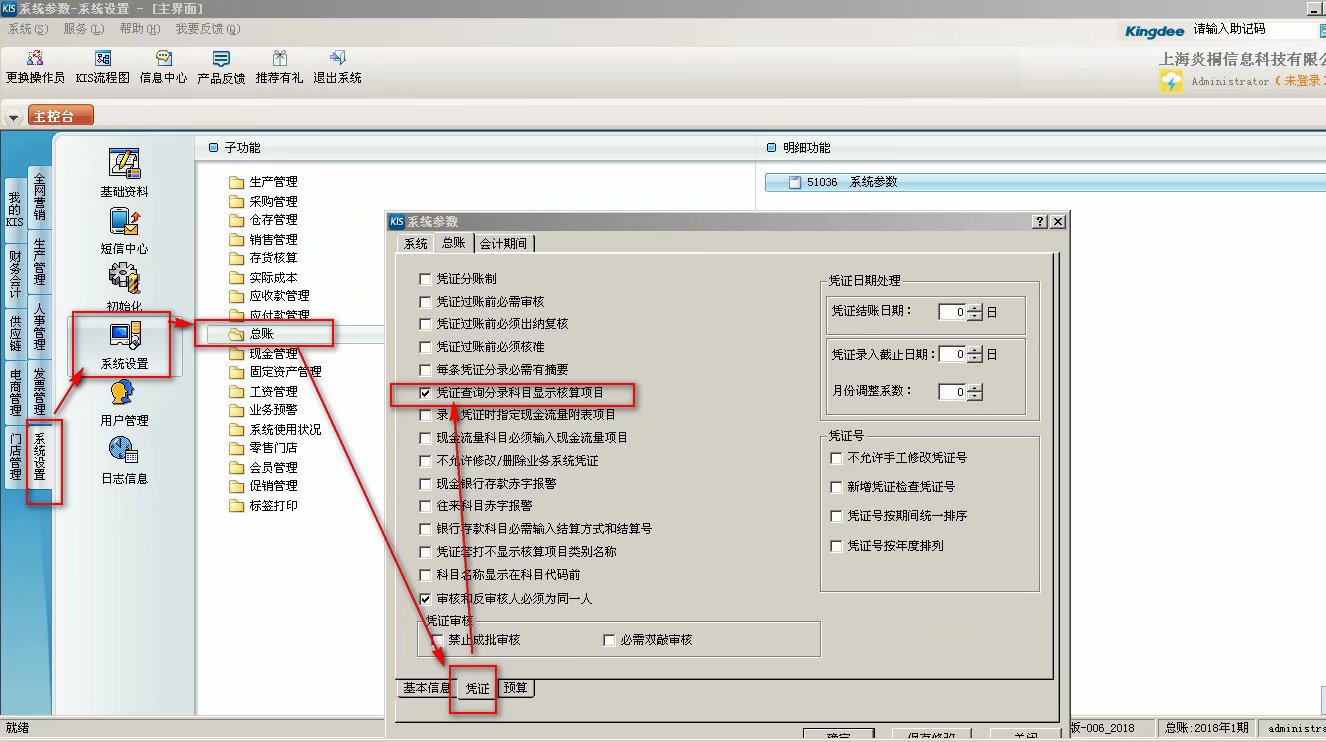Switch to the 预算 bottom tab
The image size is (1326, 742).
point(516,688)
